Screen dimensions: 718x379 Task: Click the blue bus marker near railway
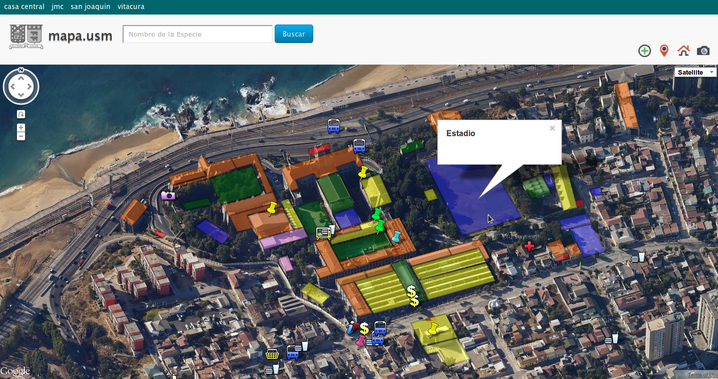pyautogui.click(x=333, y=126)
